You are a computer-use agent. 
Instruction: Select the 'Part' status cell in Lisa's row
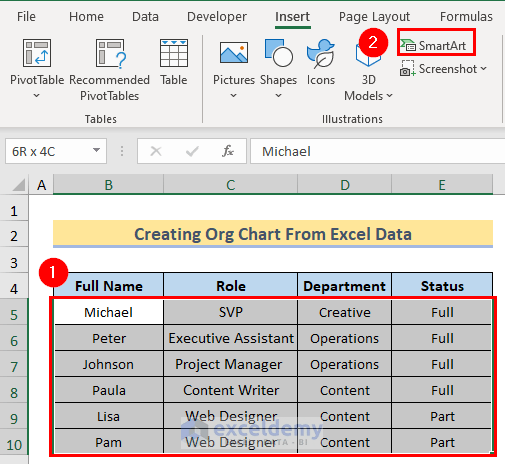click(442, 416)
